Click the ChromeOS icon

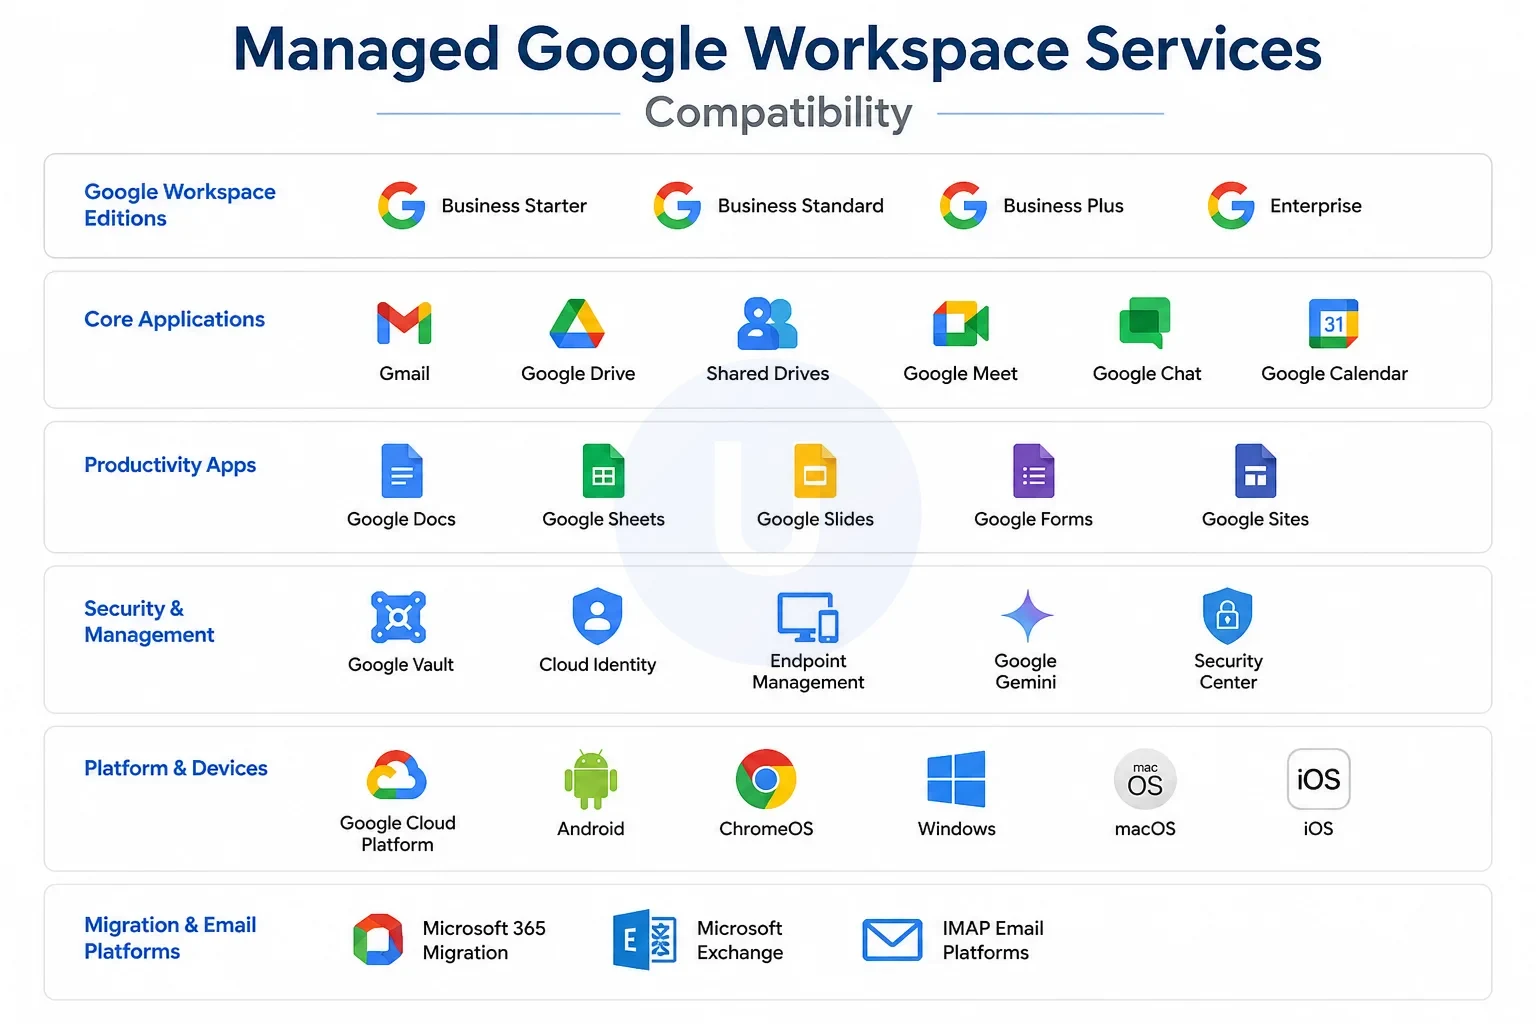click(766, 779)
